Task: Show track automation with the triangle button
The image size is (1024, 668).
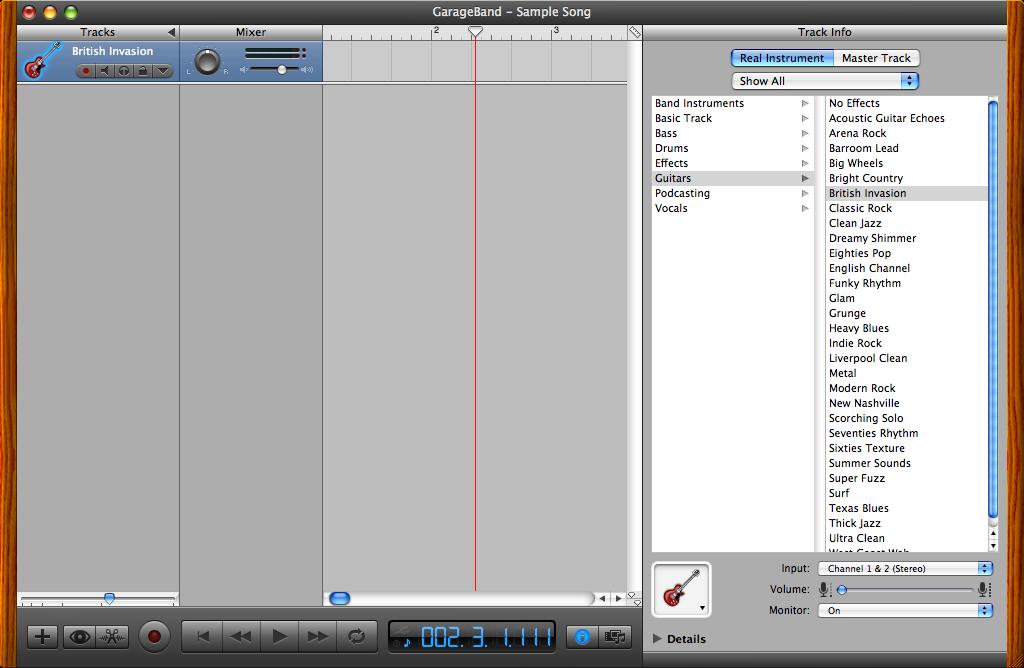Action: (163, 71)
